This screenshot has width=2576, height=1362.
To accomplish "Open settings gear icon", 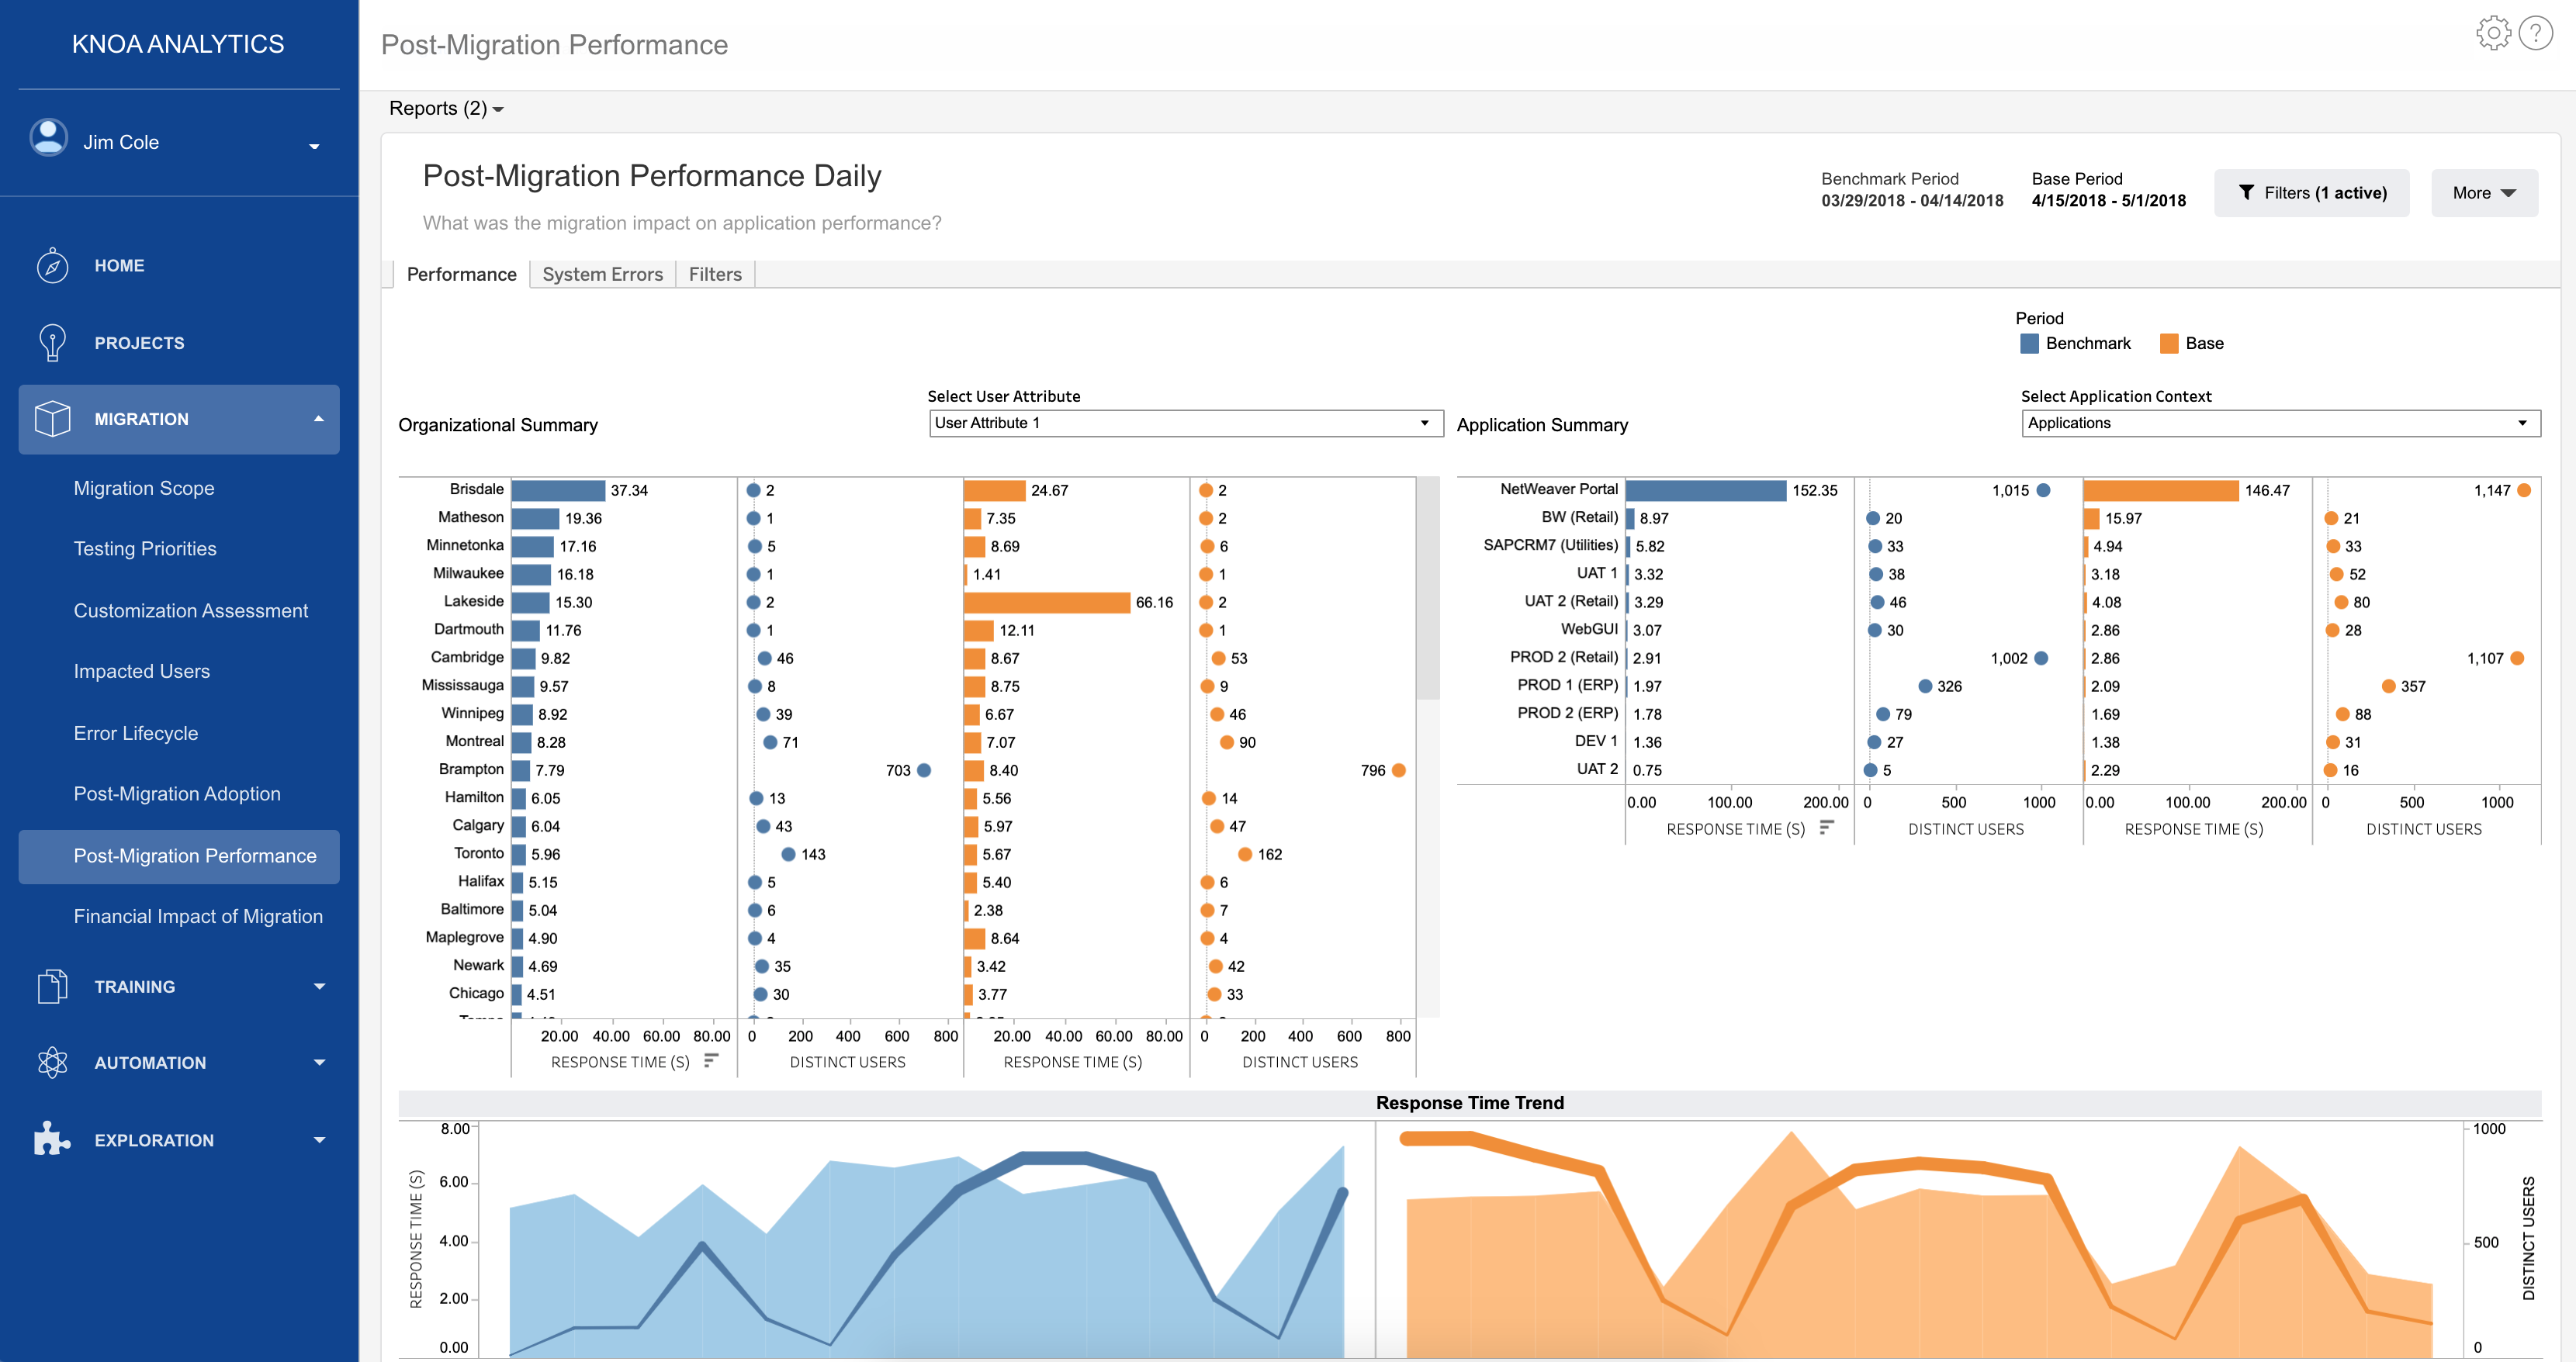I will click(x=2492, y=33).
